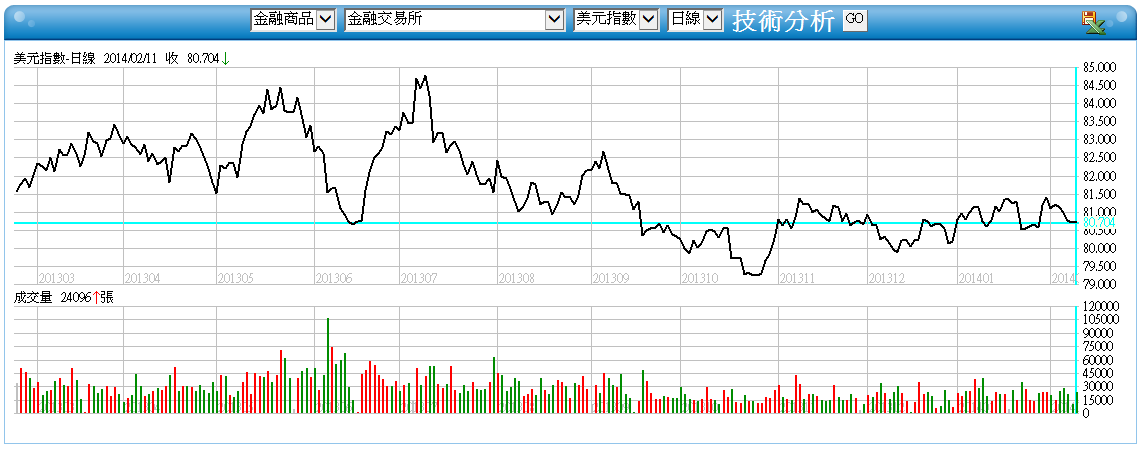Click the green down arrow beside 80.704
Image resolution: width=1143 pixels, height=451 pixels.
(225, 59)
